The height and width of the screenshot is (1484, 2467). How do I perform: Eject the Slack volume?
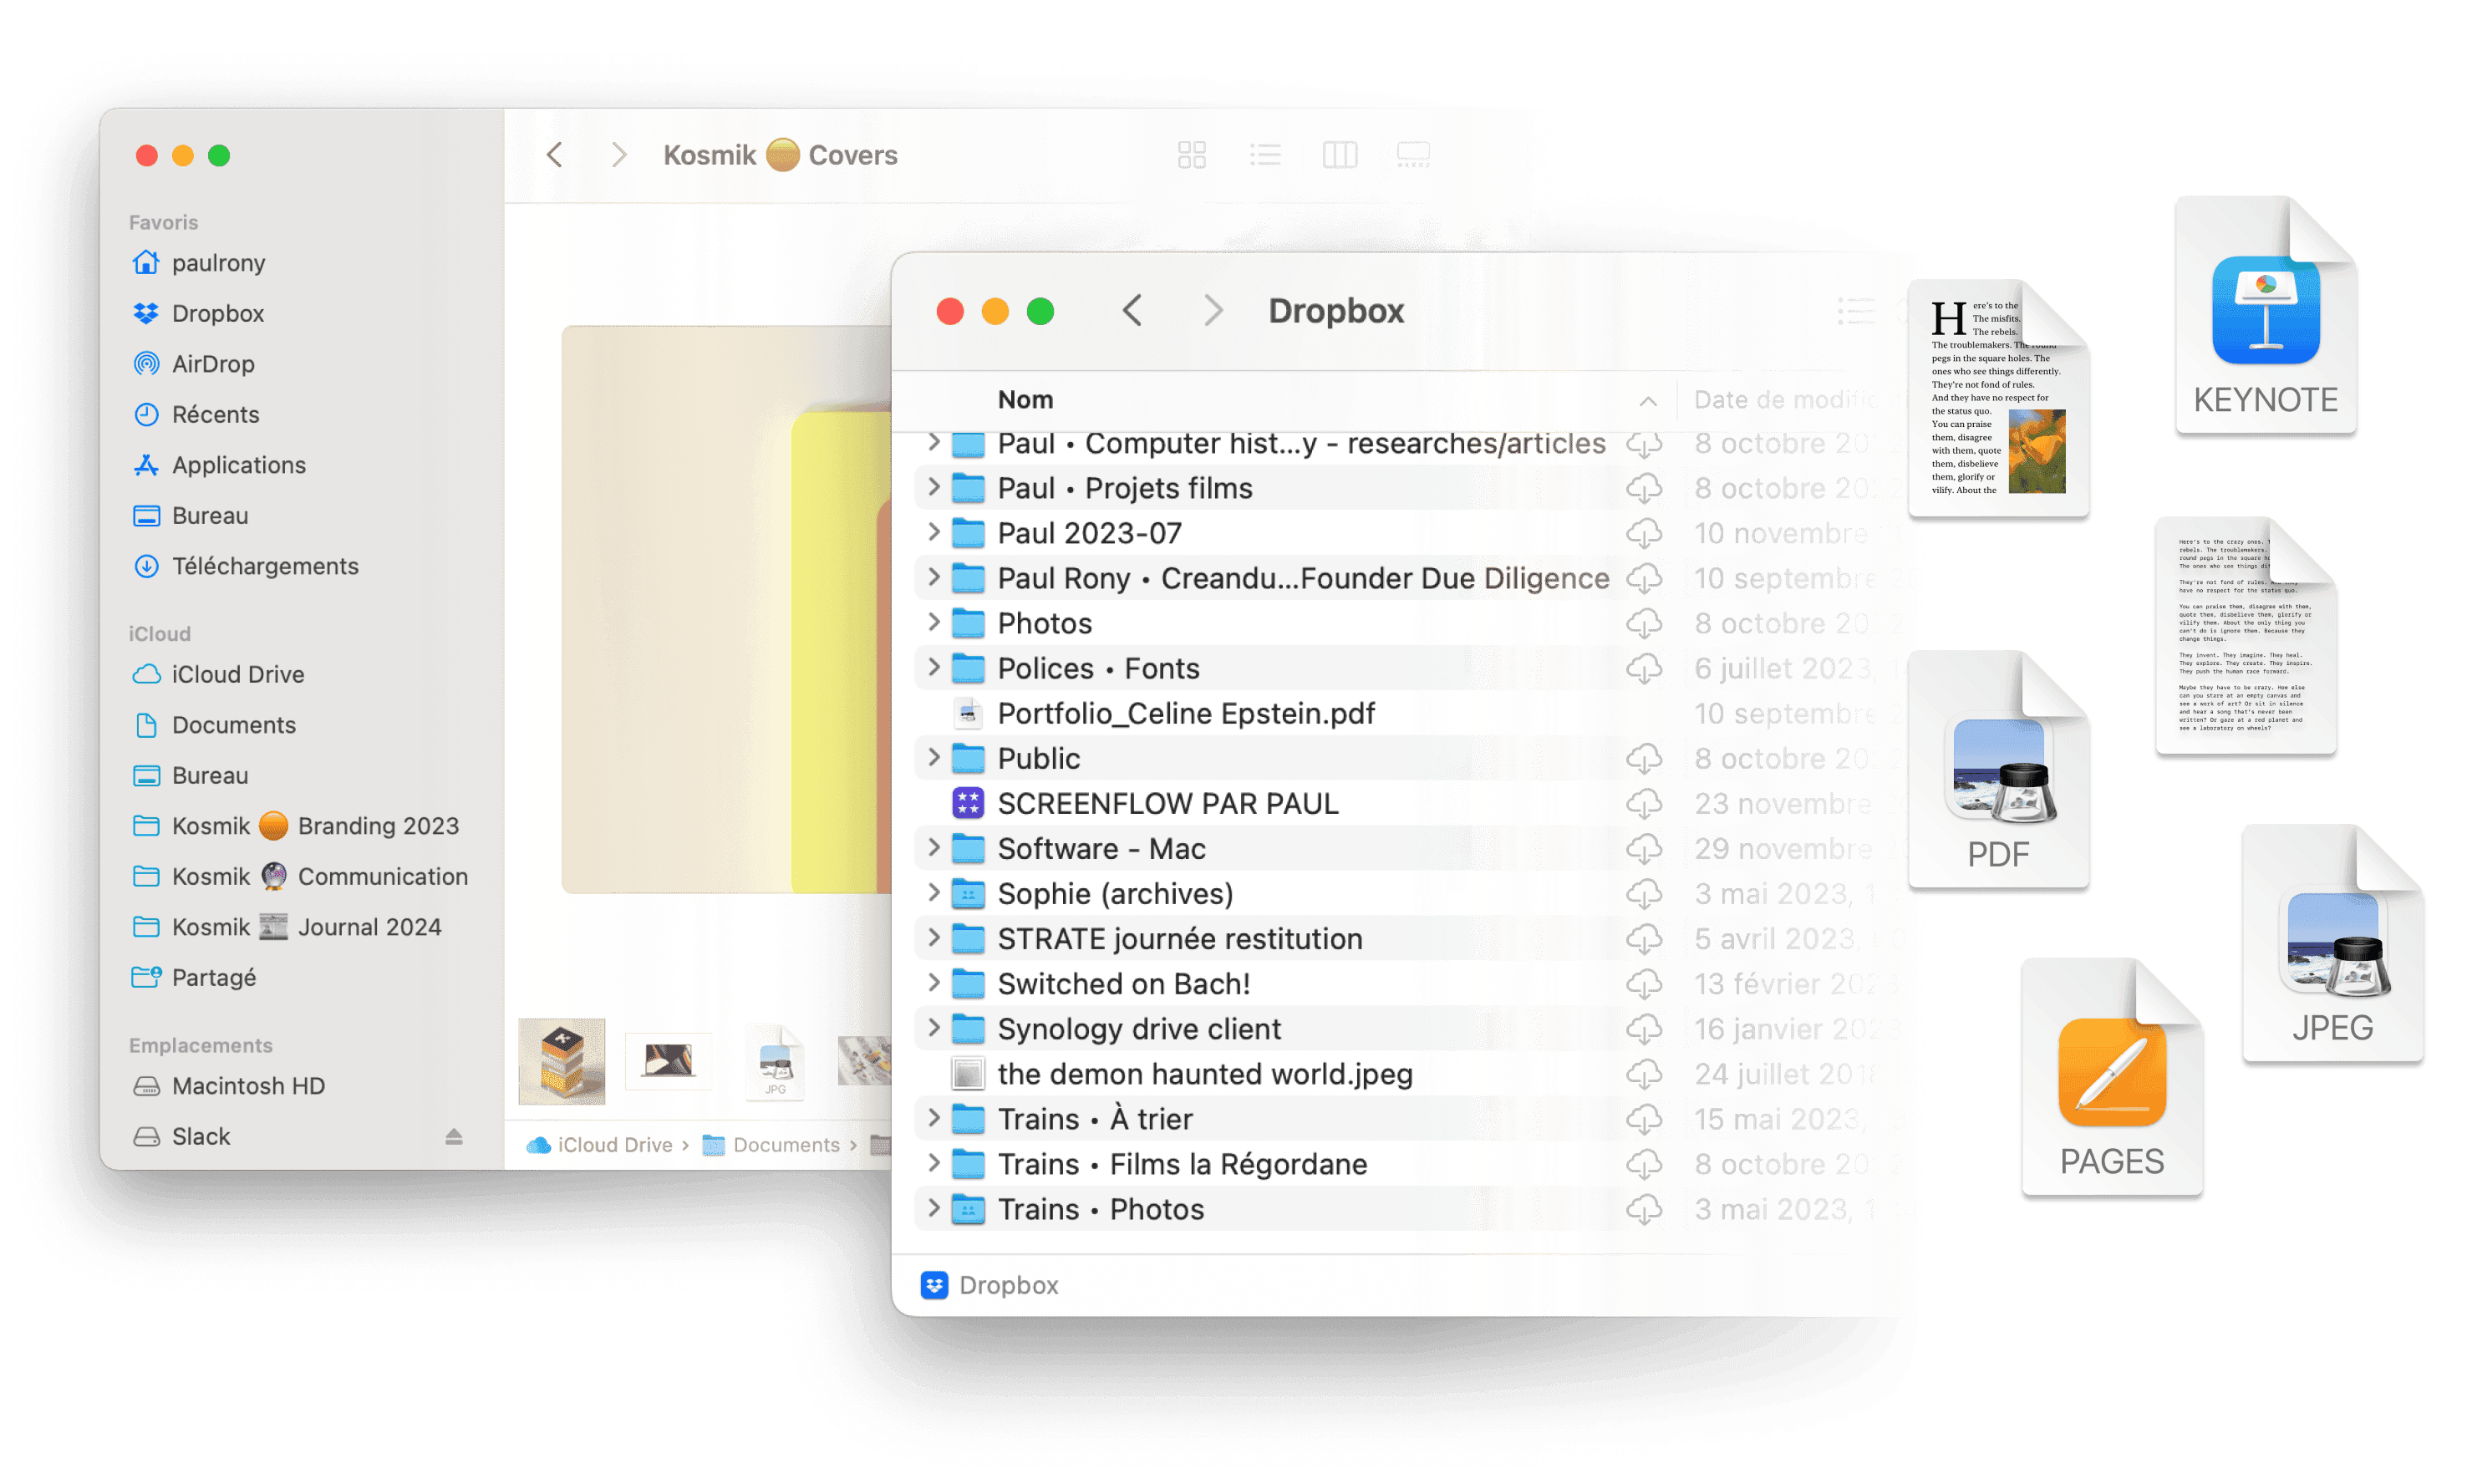[x=454, y=1136]
